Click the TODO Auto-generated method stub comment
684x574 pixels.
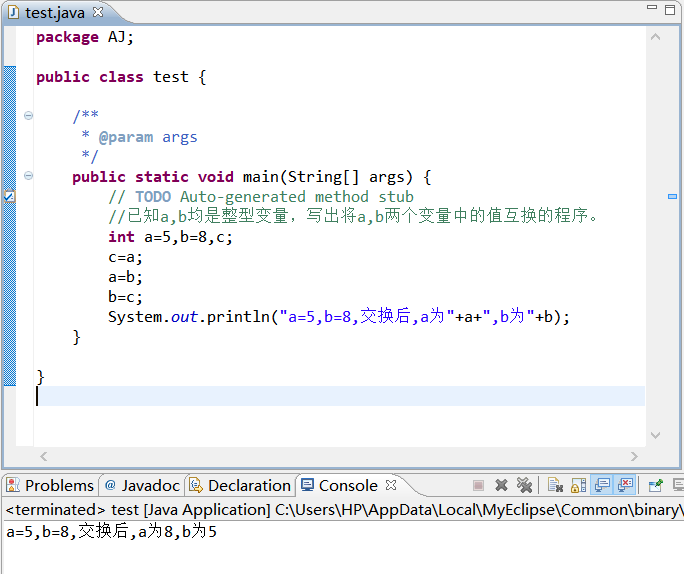pyautogui.click(x=261, y=197)
